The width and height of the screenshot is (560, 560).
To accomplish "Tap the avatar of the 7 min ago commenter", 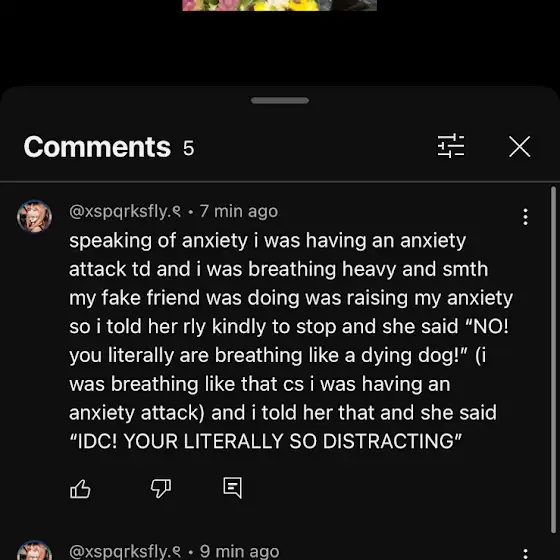I will (x=34, y=216).
